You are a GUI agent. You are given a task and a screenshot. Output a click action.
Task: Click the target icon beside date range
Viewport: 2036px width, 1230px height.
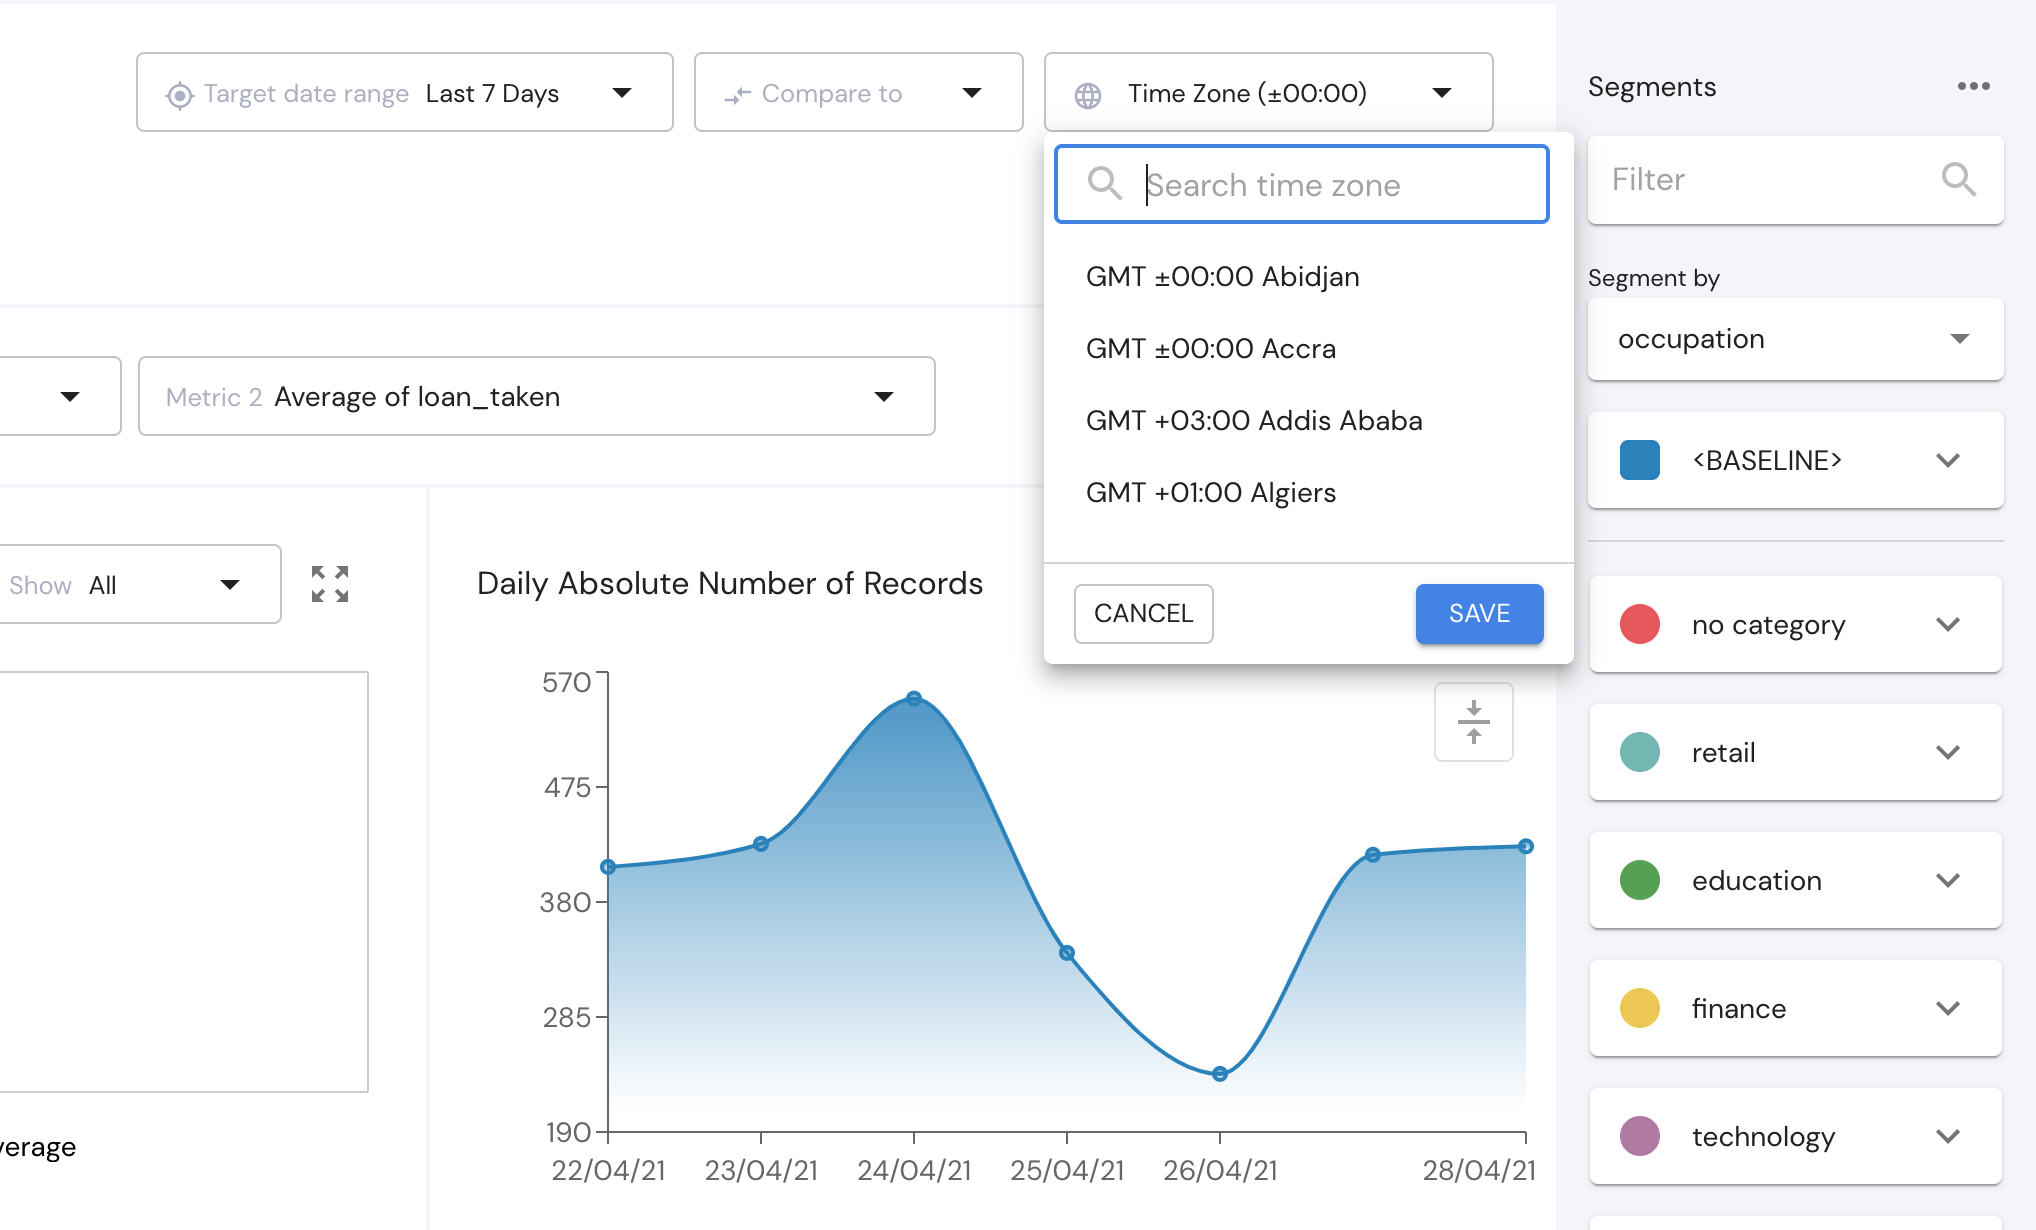point(179,95)
